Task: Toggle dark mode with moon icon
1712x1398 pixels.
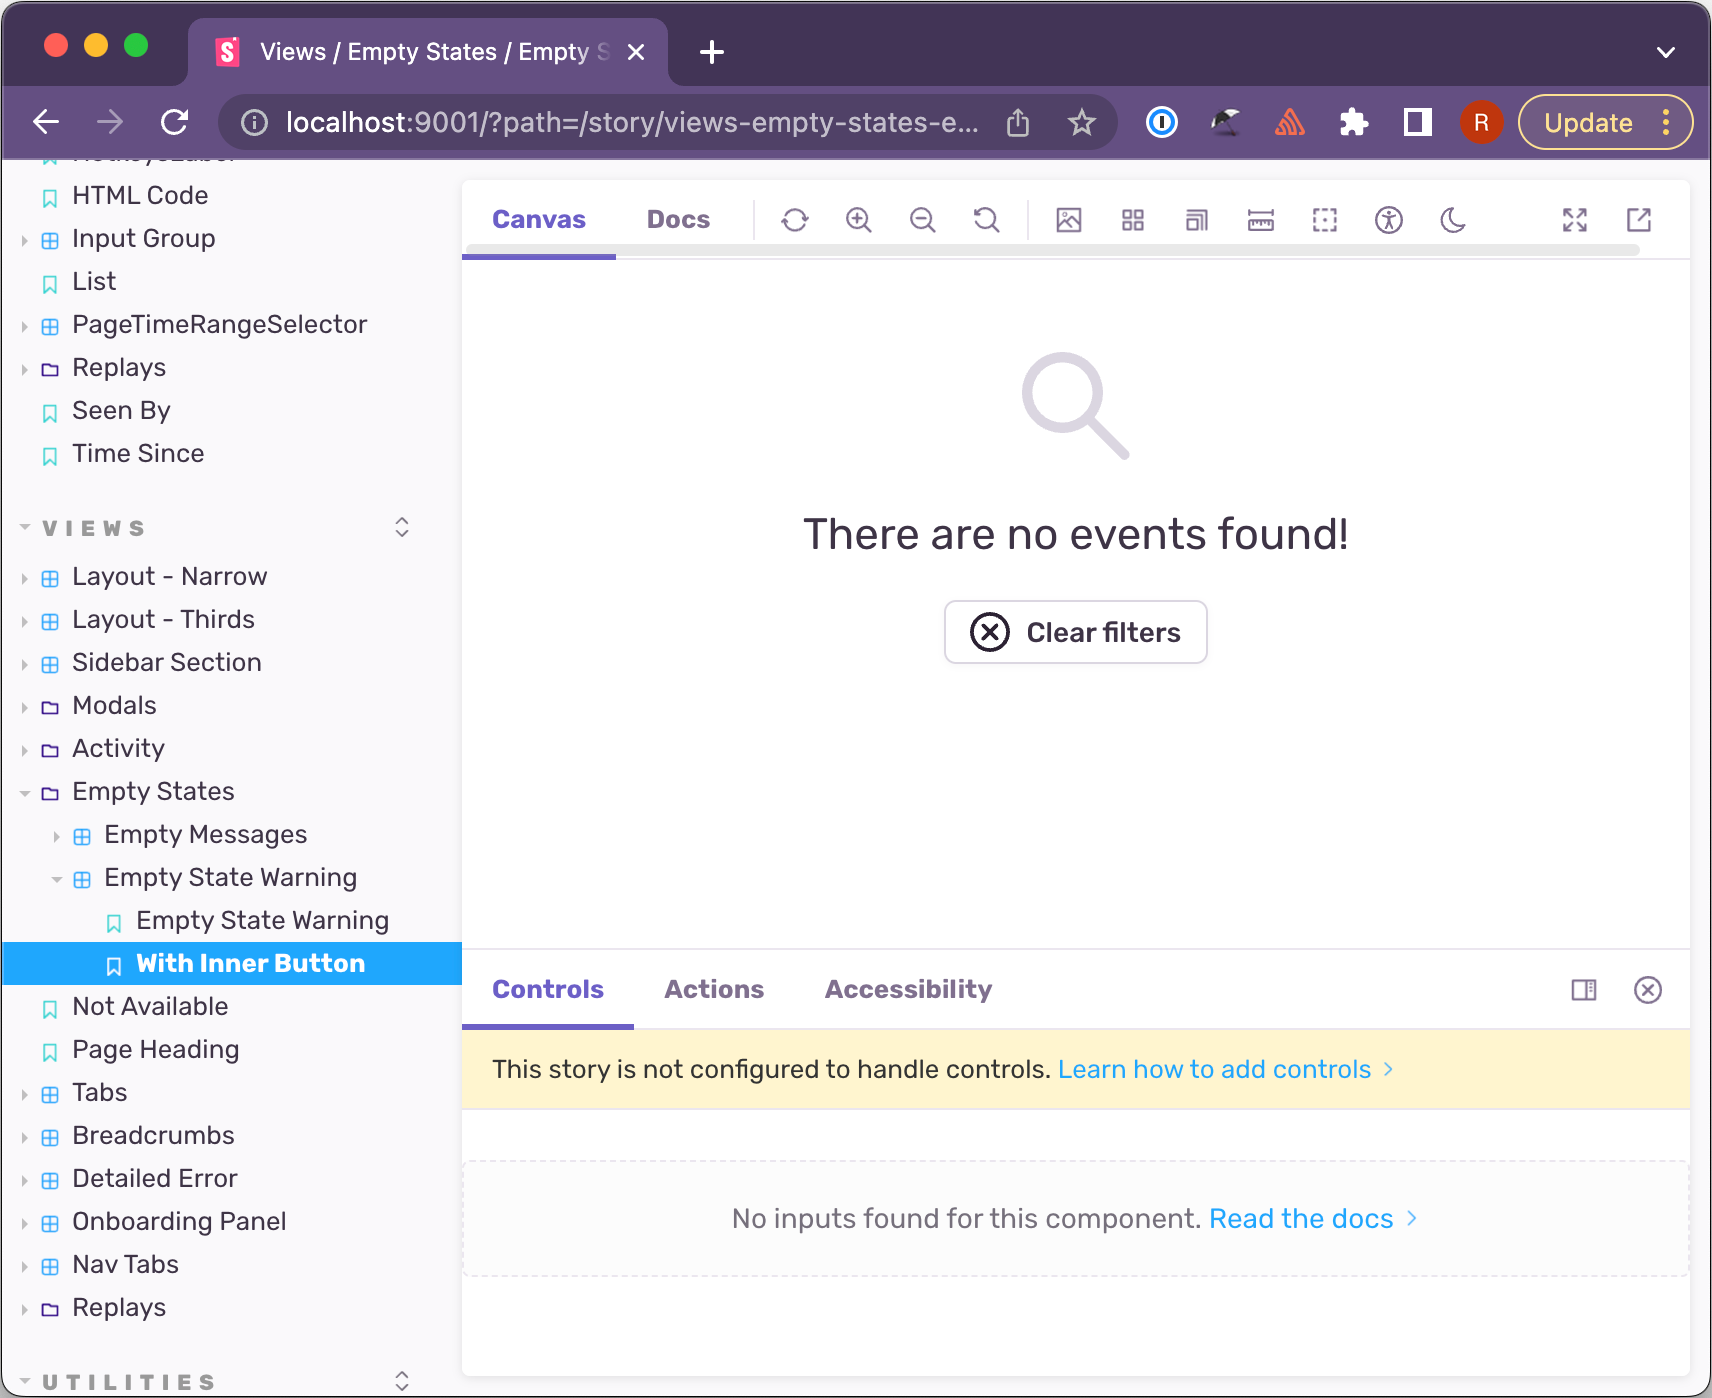Action: click(x=1453, y=220)
